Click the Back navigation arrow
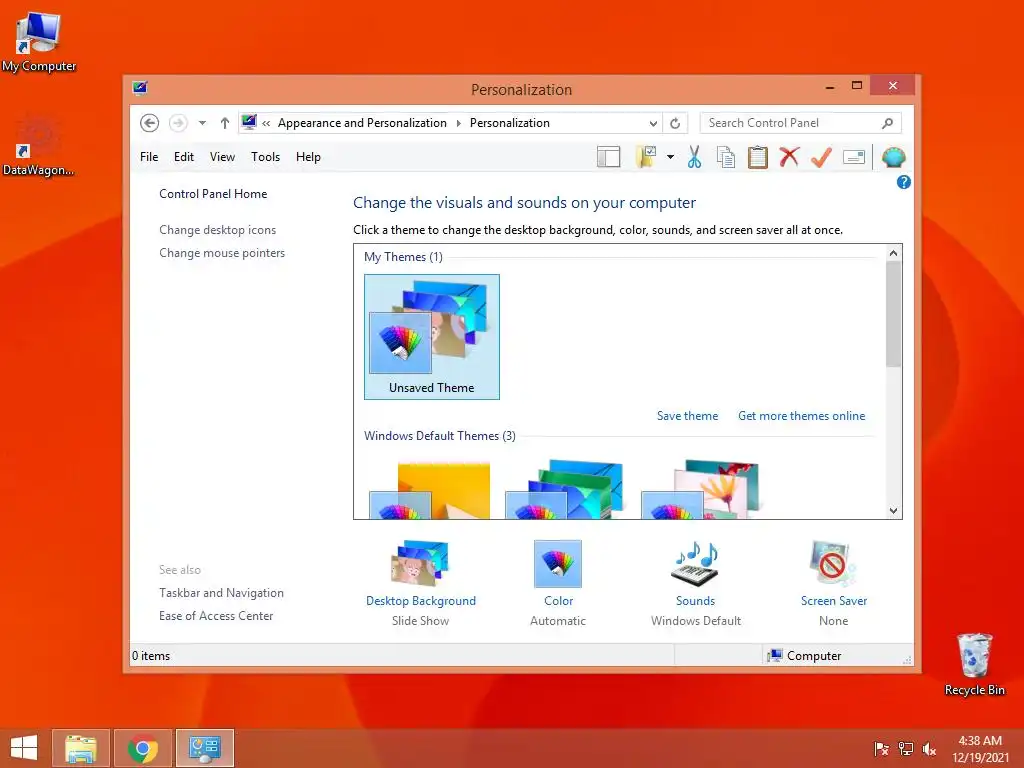The image size is (1024, 768). (x=150, y=123)
